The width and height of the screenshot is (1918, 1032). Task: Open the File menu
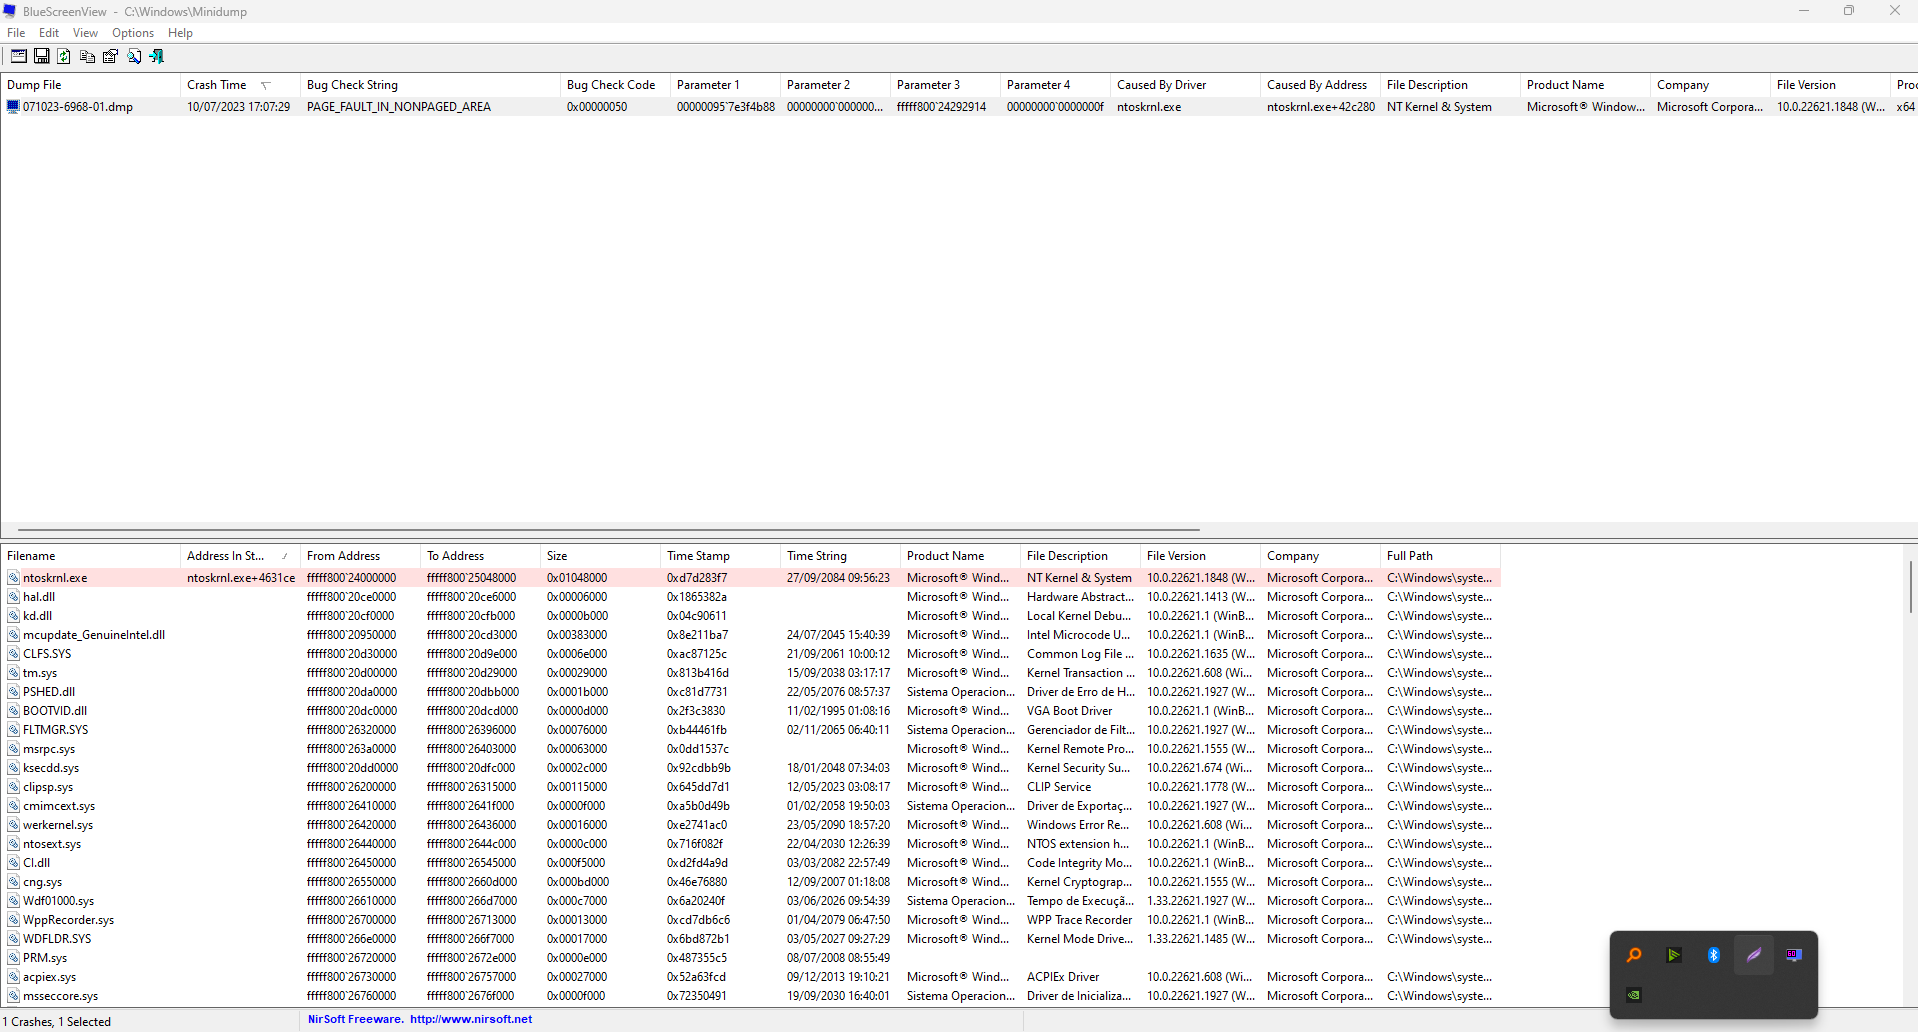coord(16,33)
